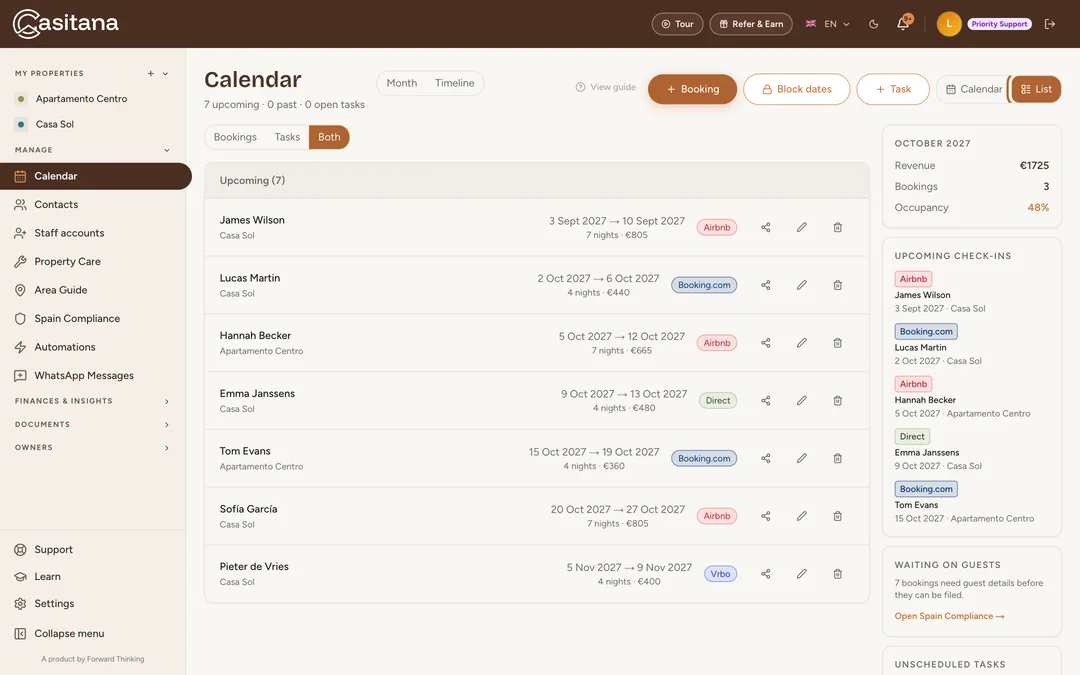1080x675 pixels.
Task: Select the Both filter tab
Action: click(329, 137)
